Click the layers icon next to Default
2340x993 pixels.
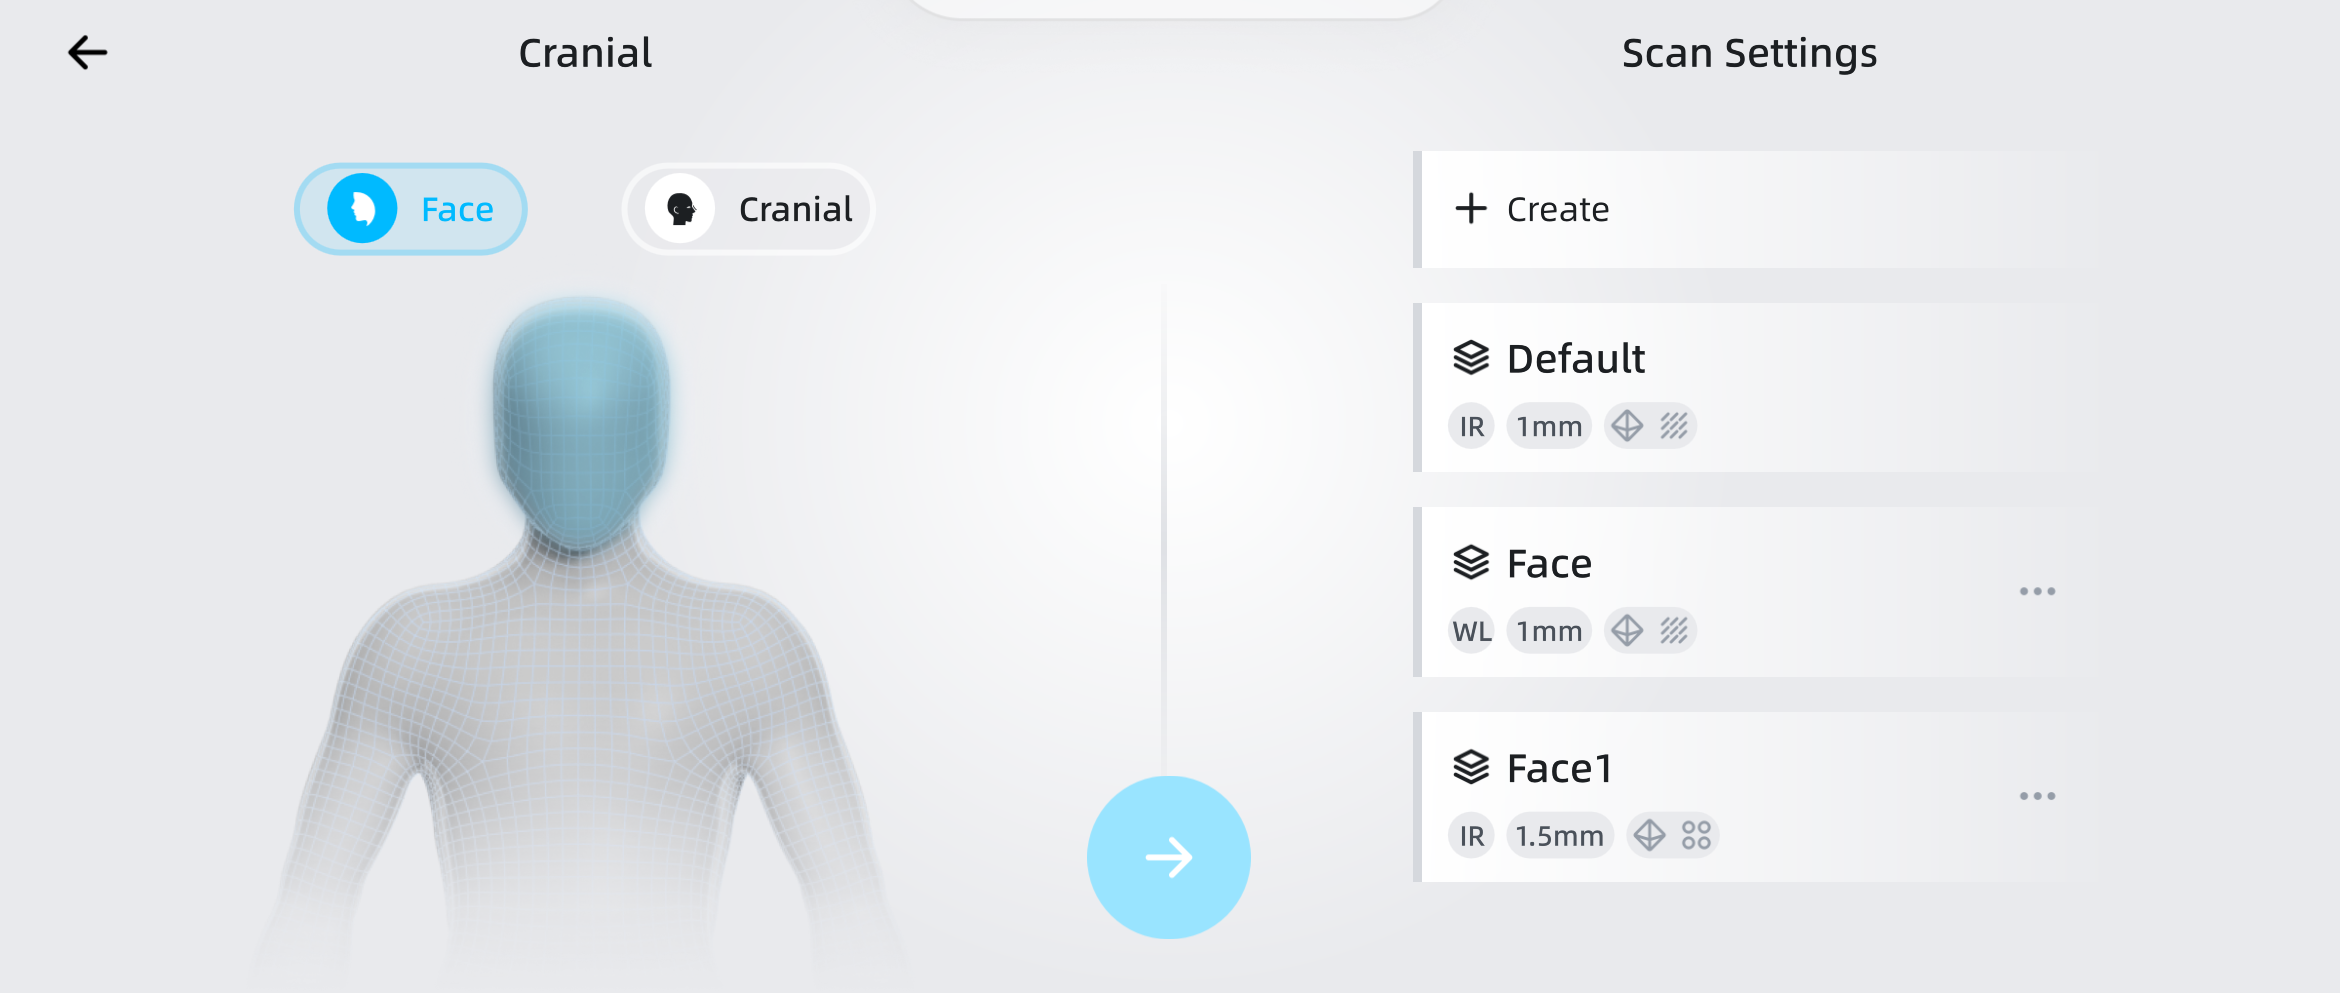[1471, 357]
